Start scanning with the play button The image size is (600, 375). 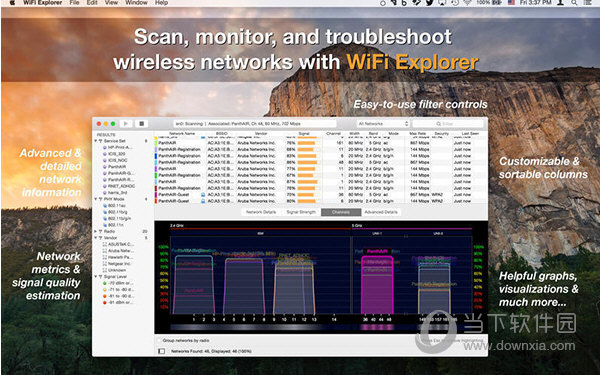(126, 124)
